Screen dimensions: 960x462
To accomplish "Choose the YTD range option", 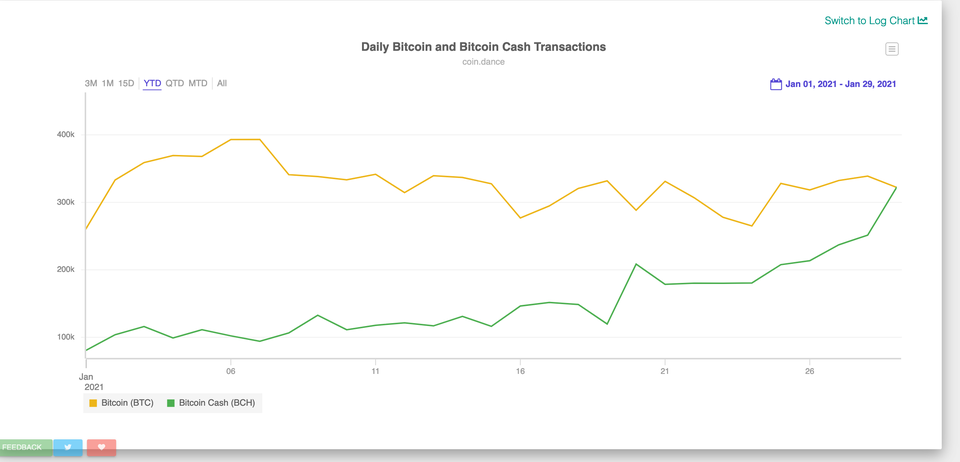I will (x=152, y=83).
